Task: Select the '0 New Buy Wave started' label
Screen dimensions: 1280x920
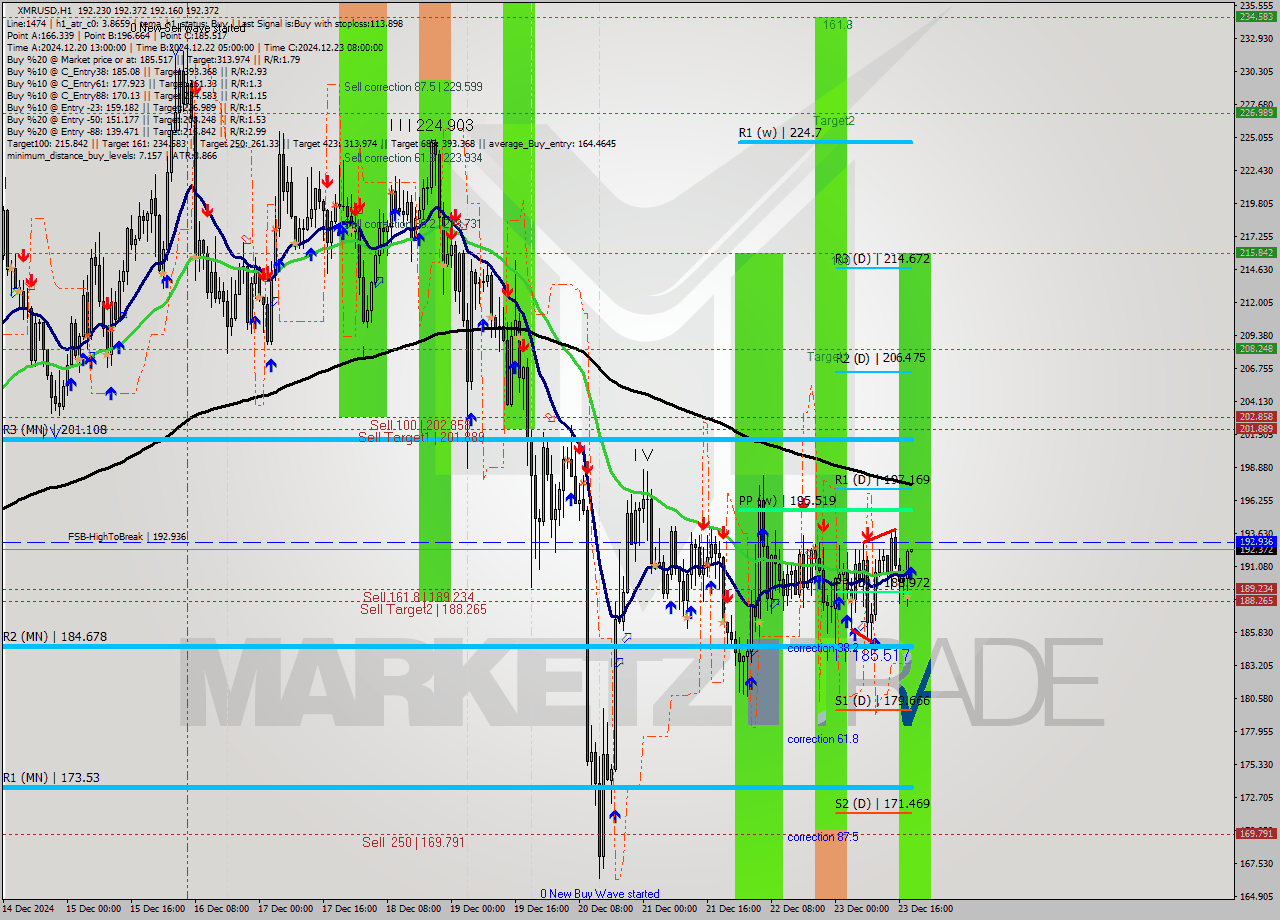Action: click(600, 894)
